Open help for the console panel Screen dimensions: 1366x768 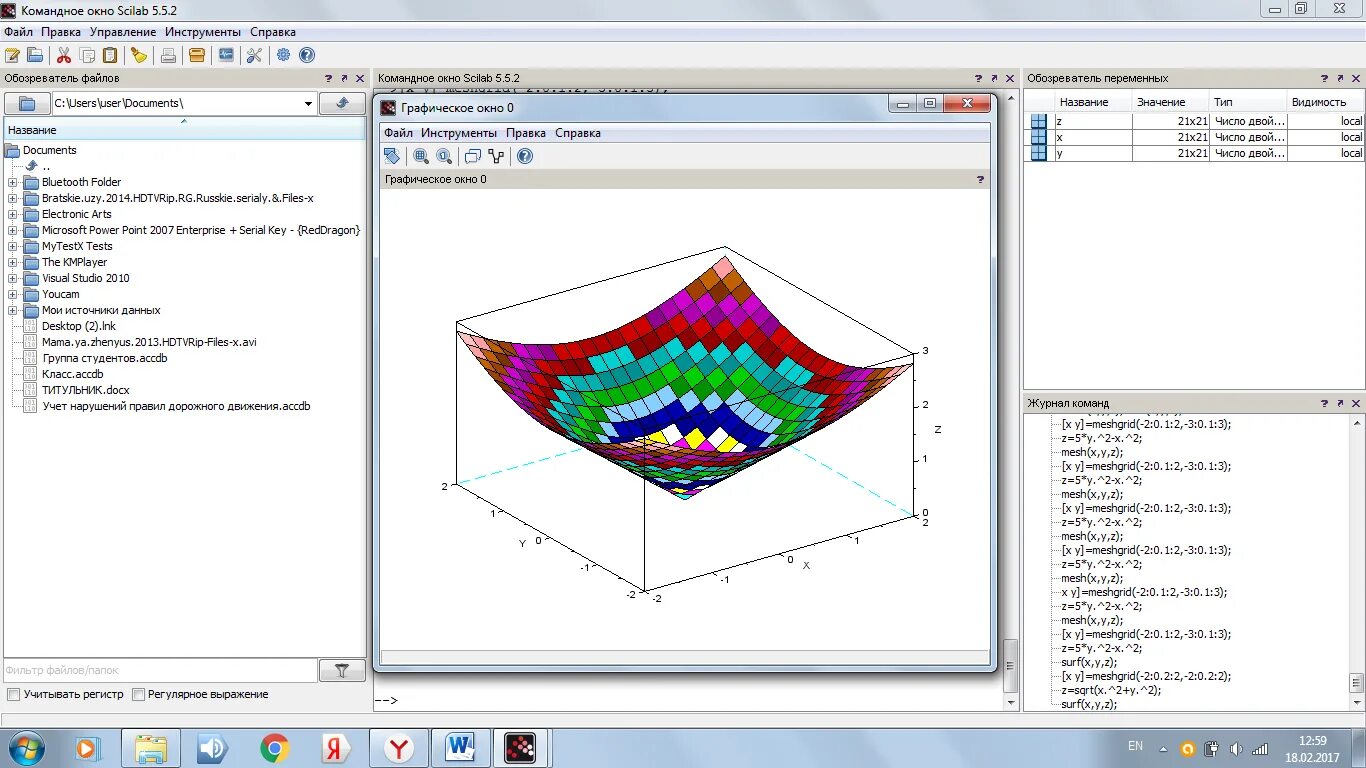coord(978,78)
